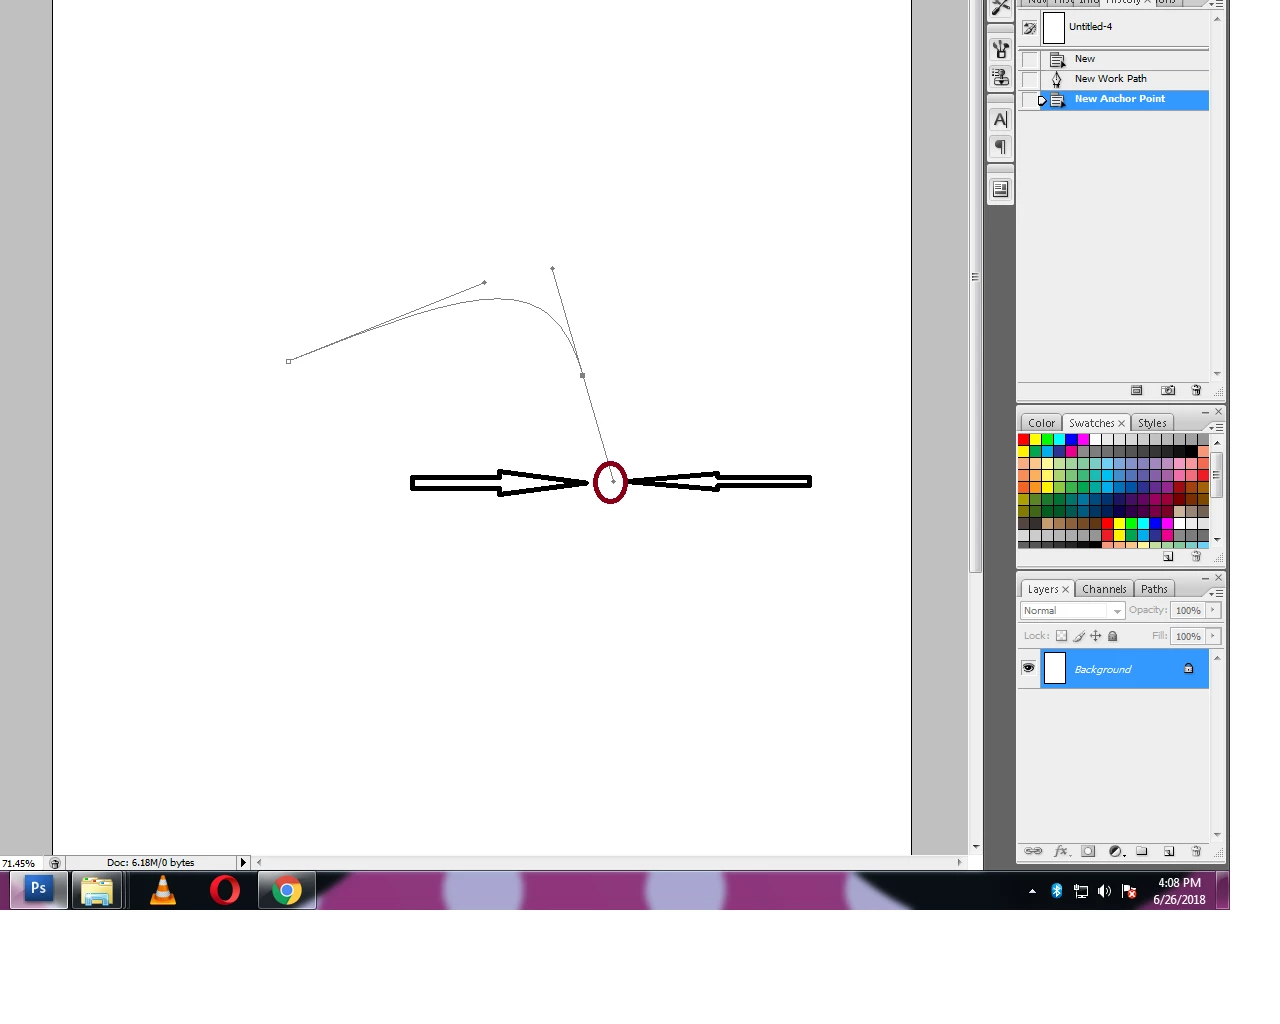Switch to the Styles tab
1280x1024 pixels.
[1152, 423]
